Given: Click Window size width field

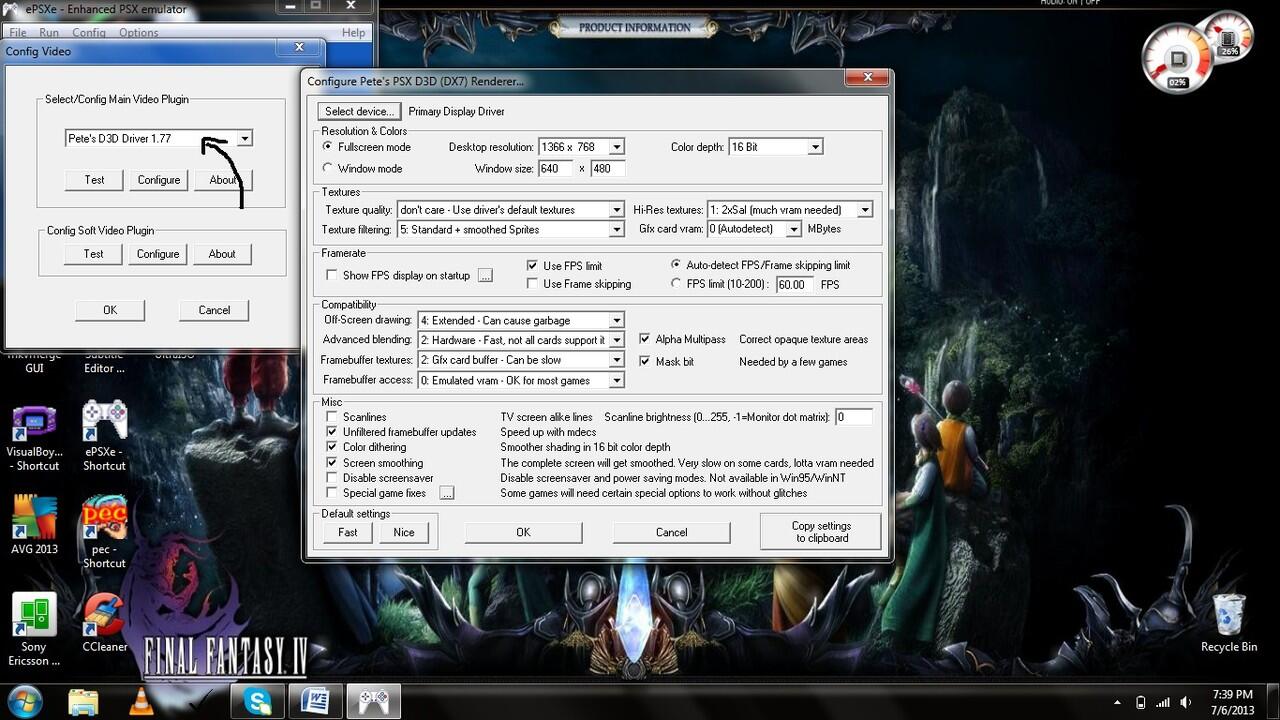Looking at the screenshot, I should pyautogui.click(x=555, y=168).
